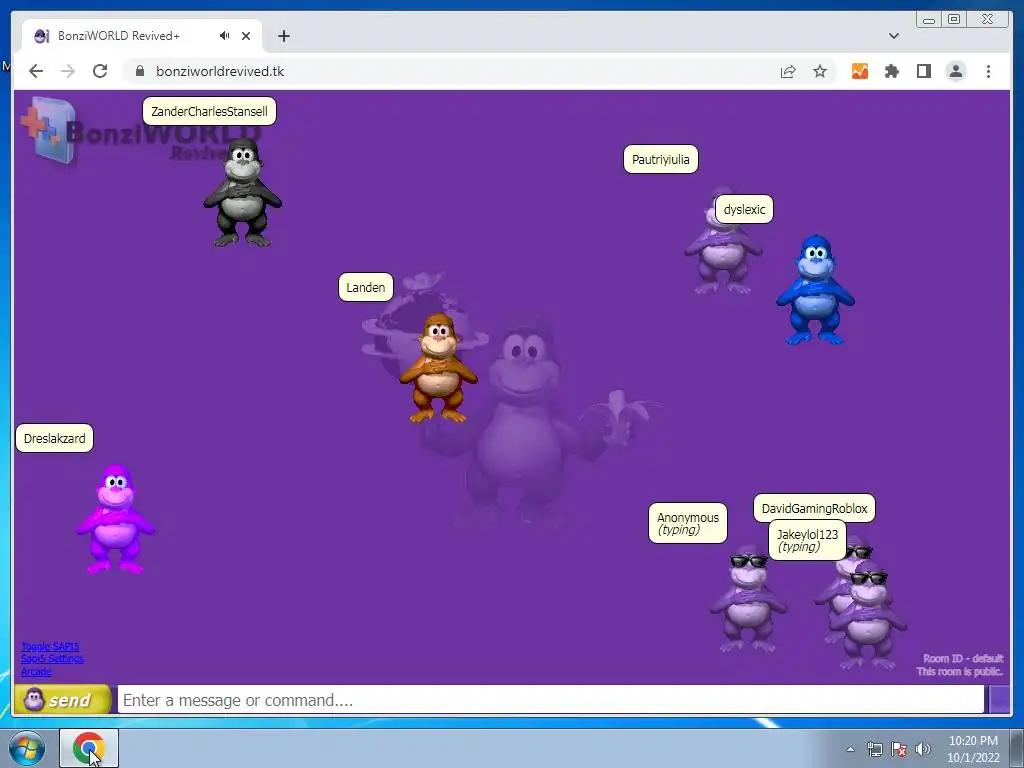Click the send button

point(63,700)
